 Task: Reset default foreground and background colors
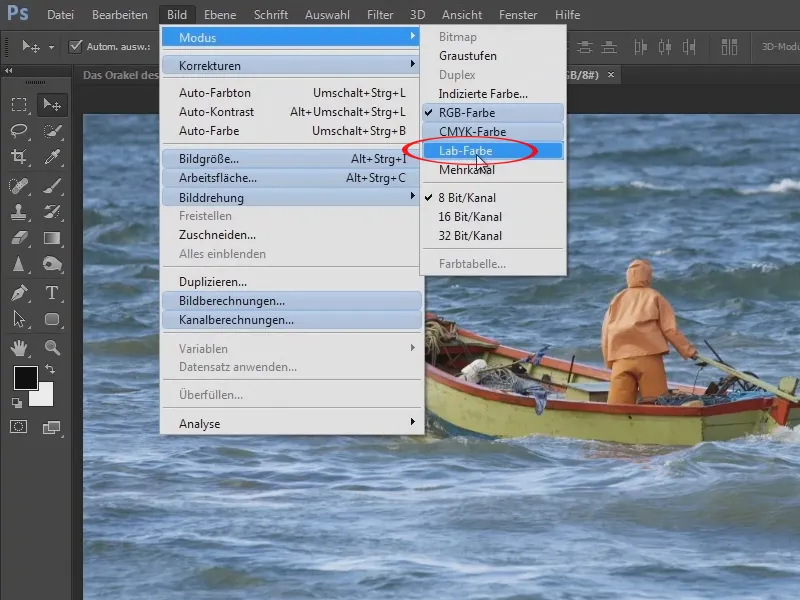coord(17,403)
